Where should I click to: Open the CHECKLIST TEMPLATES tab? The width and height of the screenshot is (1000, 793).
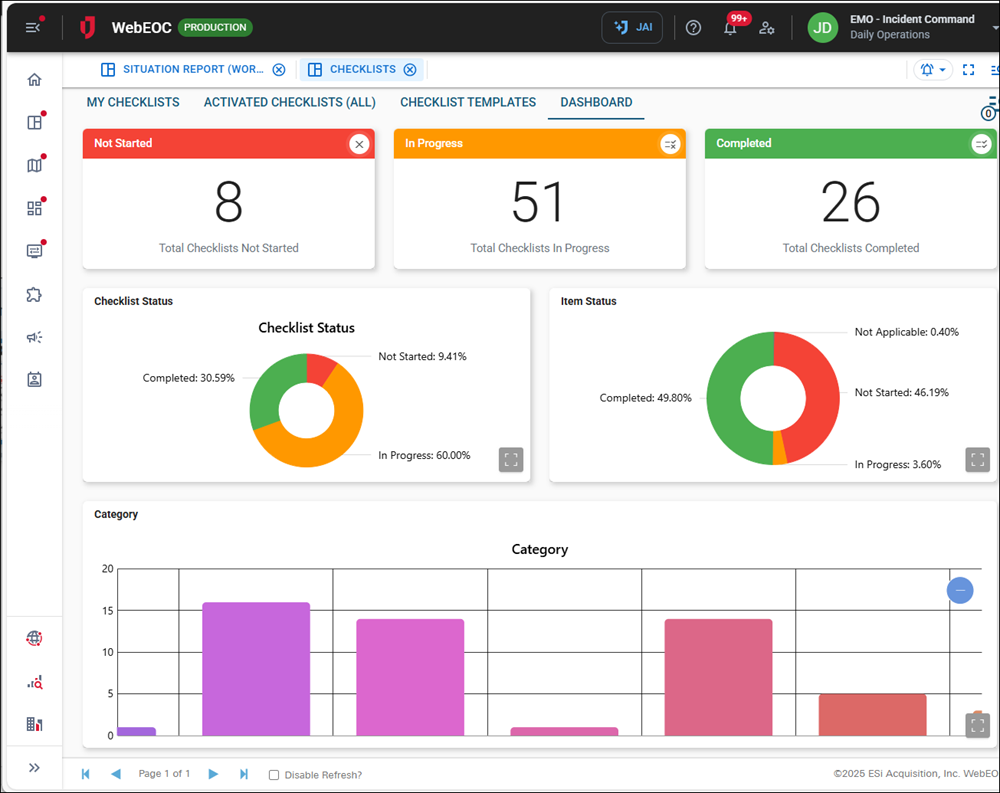pos(467,102)
